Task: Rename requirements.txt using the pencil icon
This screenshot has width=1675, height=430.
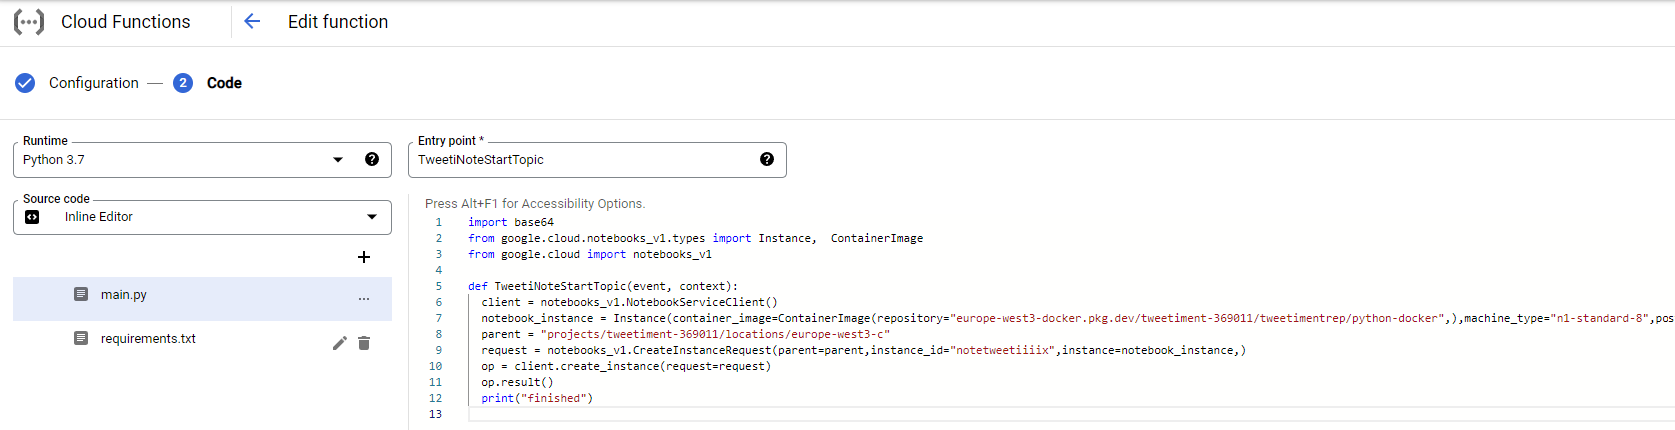Action: [x=340, y=343]
